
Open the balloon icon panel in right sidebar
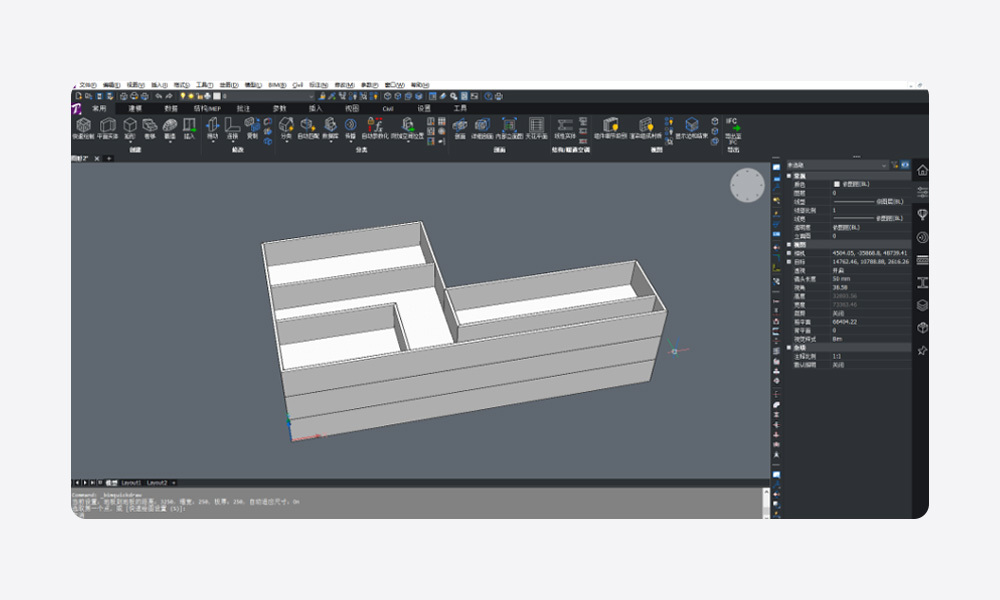point(922,214)
